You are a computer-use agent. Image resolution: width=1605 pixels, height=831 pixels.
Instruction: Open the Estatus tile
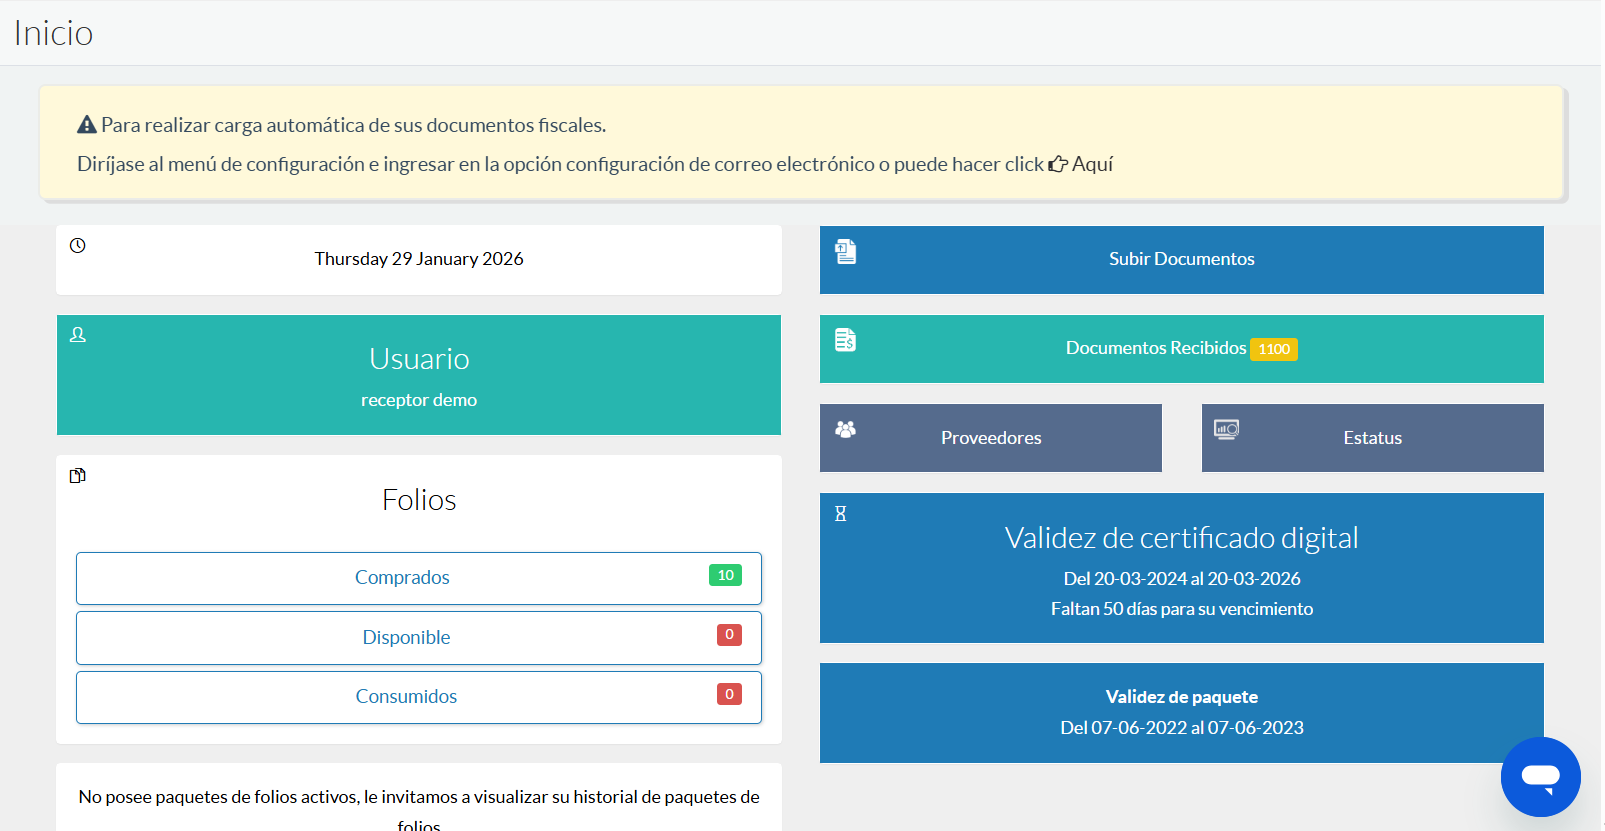[1372, 438]
